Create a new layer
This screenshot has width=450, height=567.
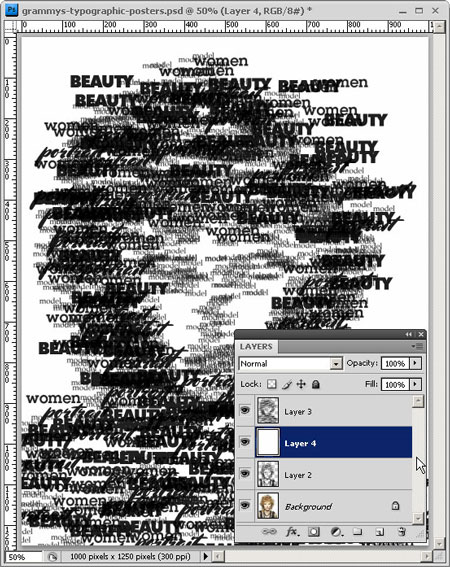click(379, 532)
